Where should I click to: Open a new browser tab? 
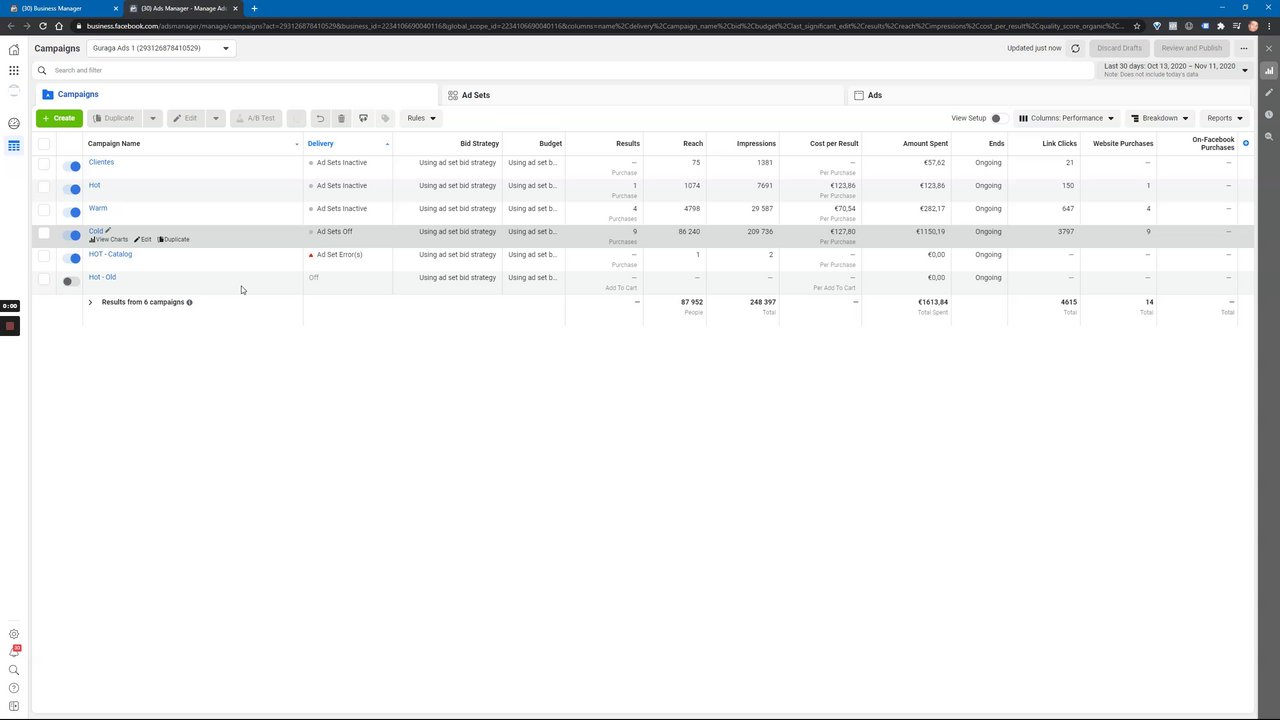pyautogui.click(x=254, y=8)
